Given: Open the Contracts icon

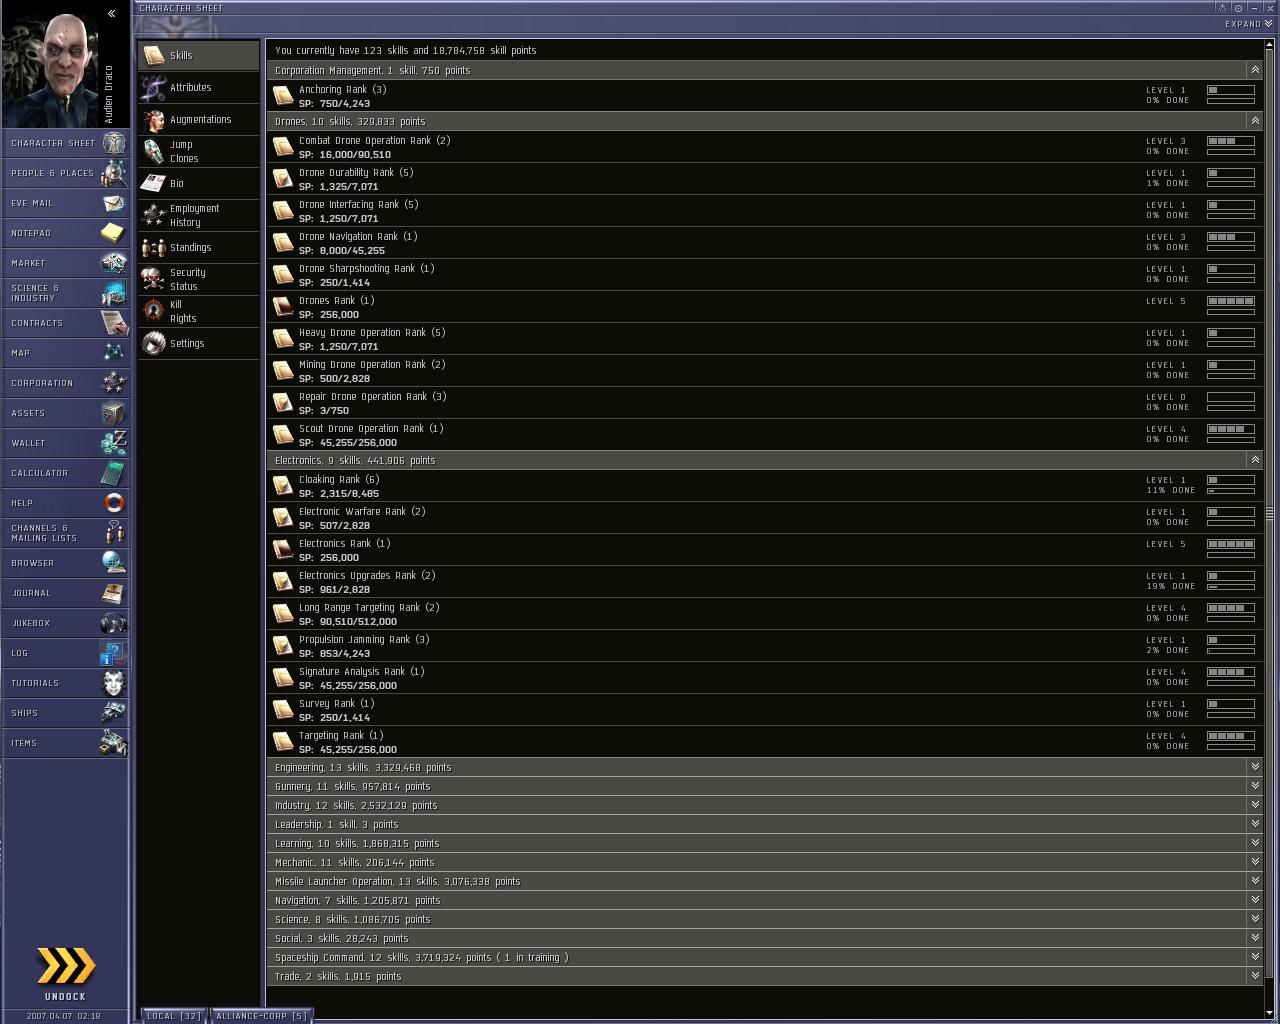Looking at the screenshot, I should [x=114, y=323].
